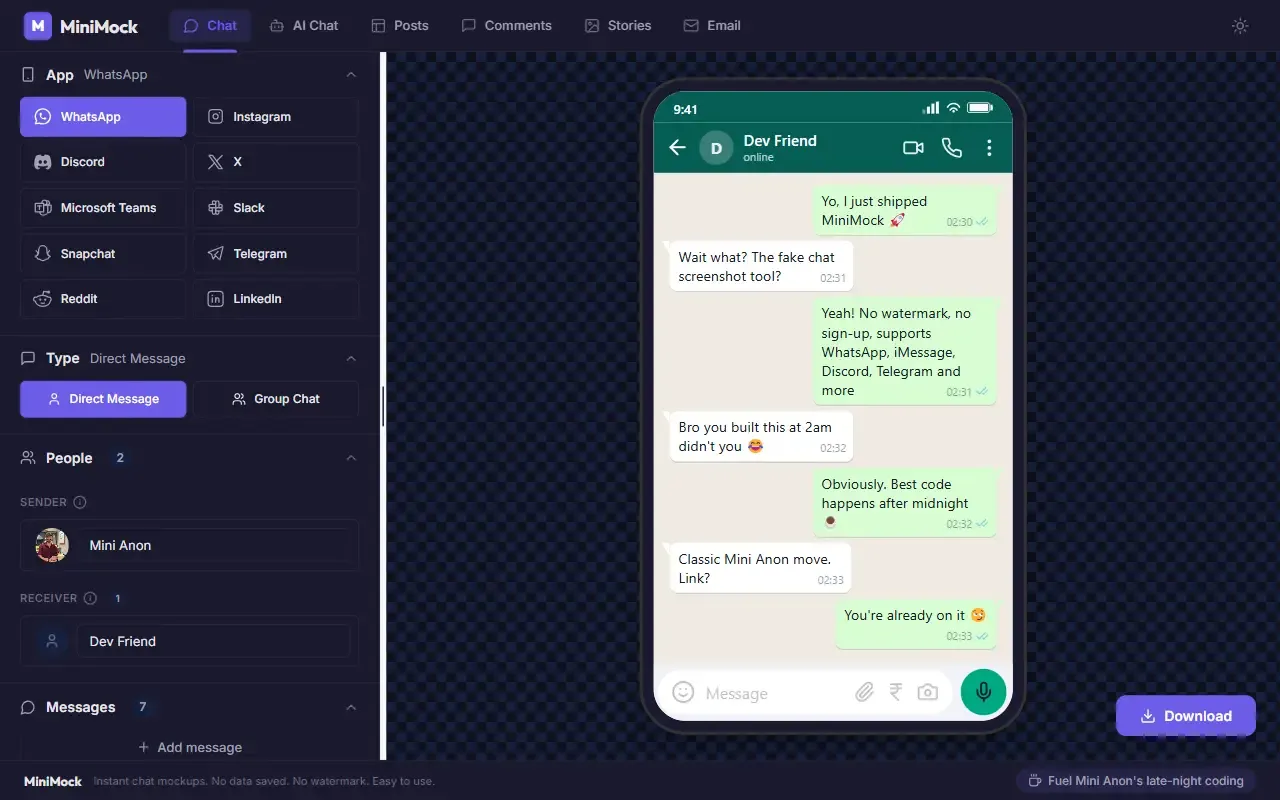The image size is (1280, 800).
Task: Click the Mini Anon sender name field
Action: 215,545
